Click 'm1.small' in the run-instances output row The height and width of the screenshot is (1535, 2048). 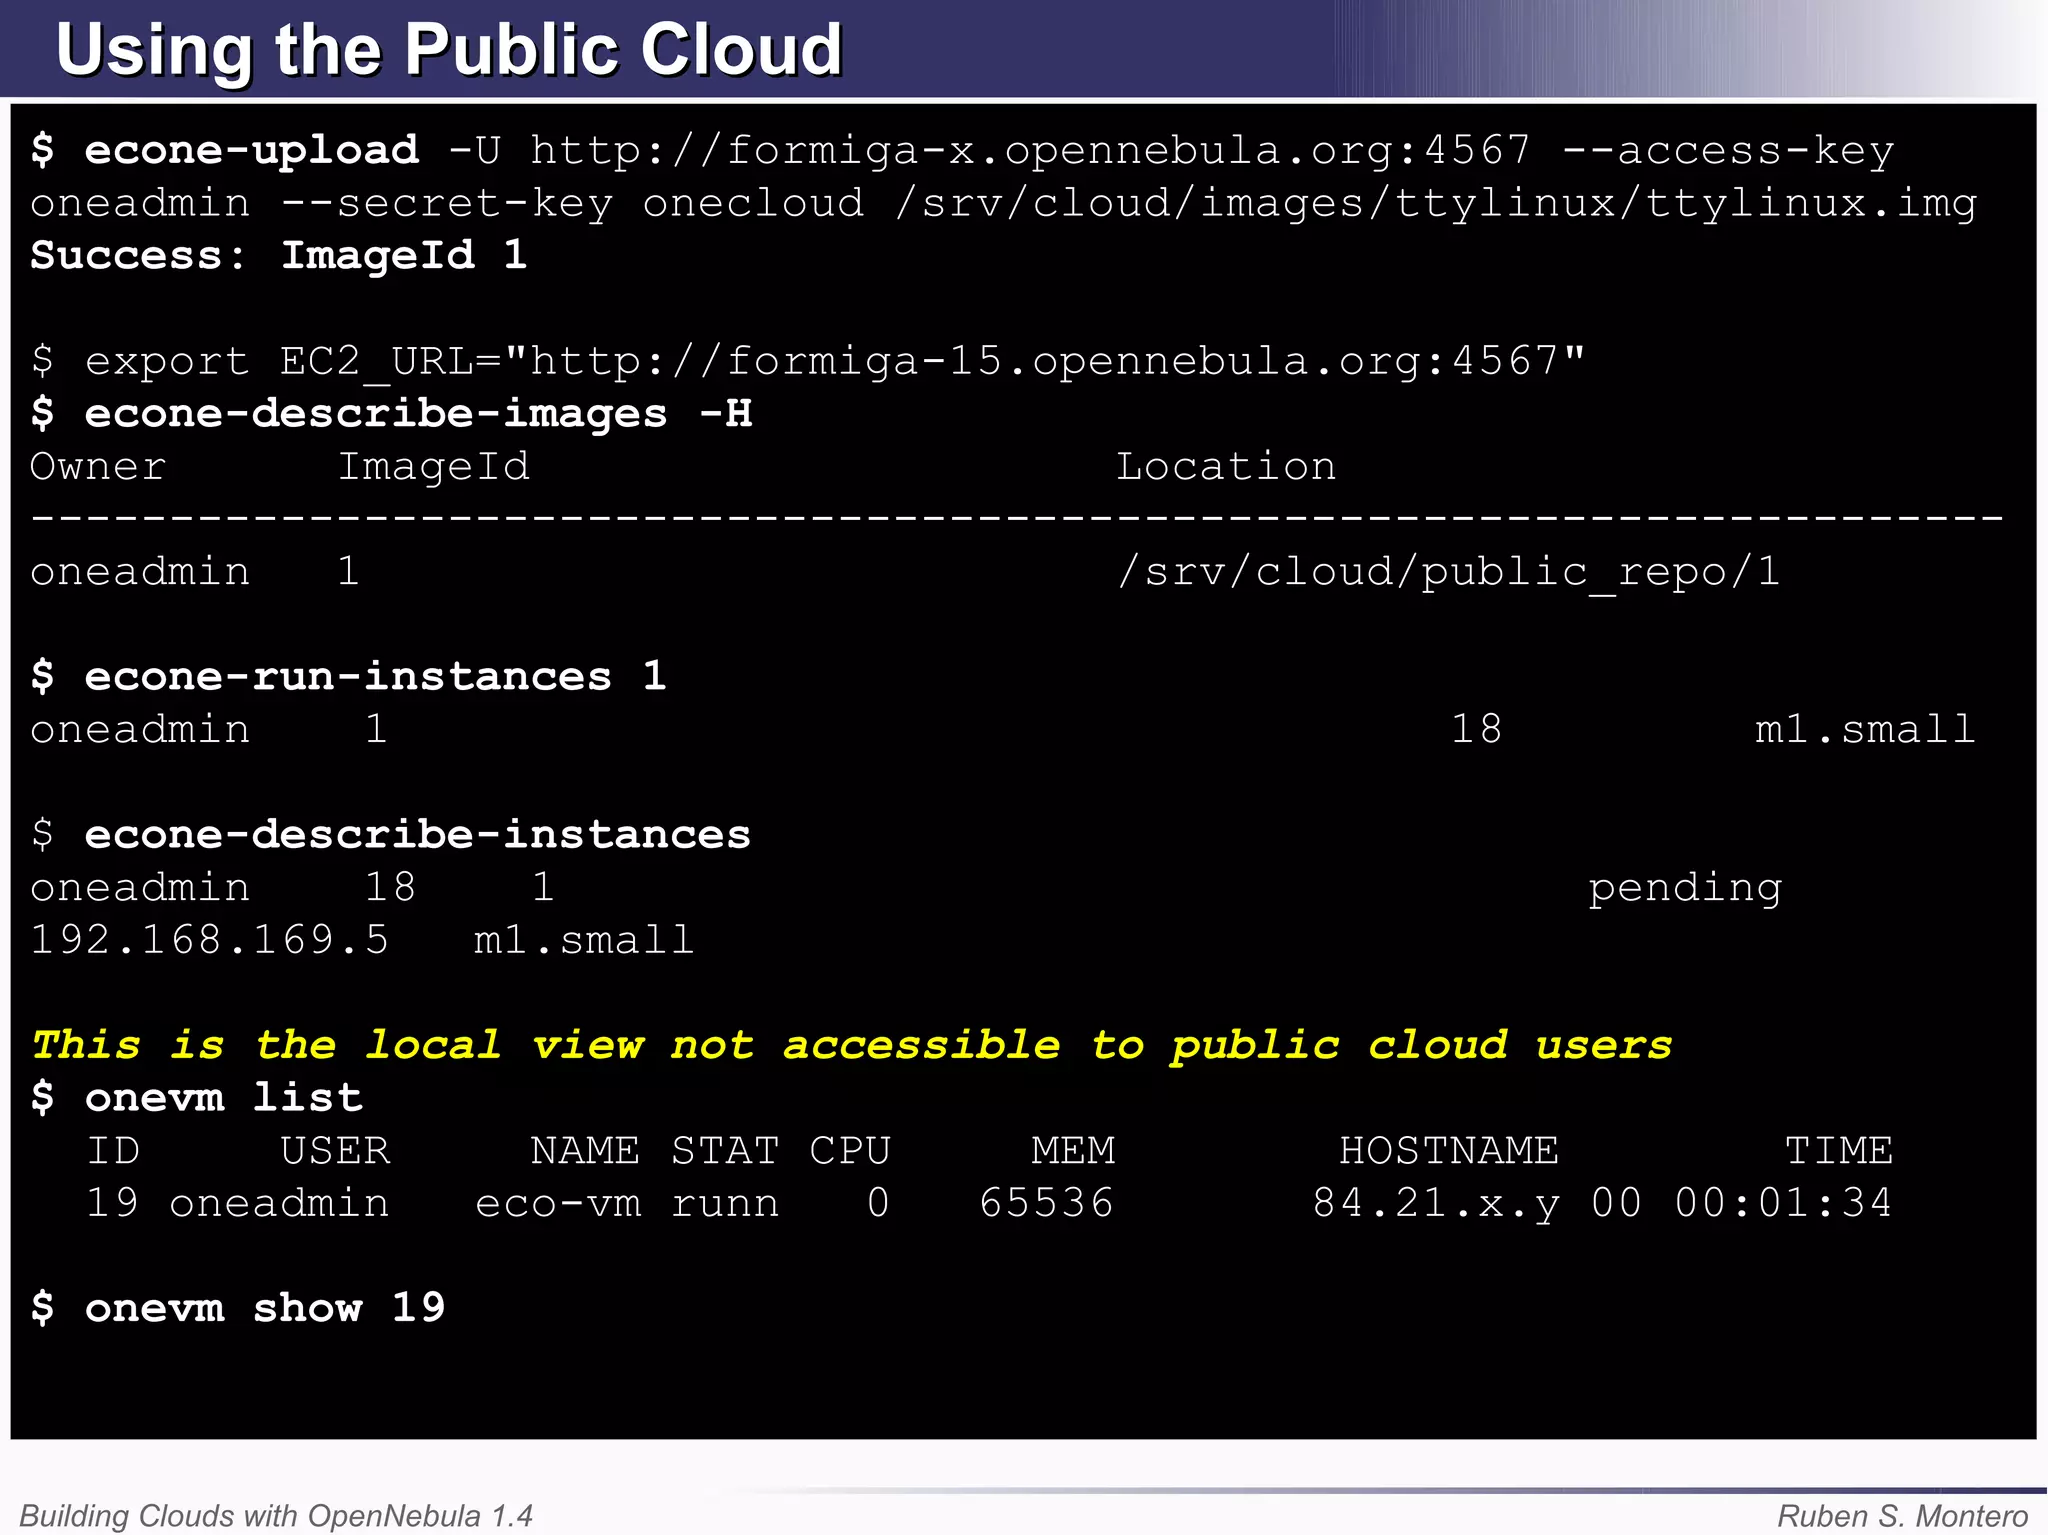point(1865,729)
